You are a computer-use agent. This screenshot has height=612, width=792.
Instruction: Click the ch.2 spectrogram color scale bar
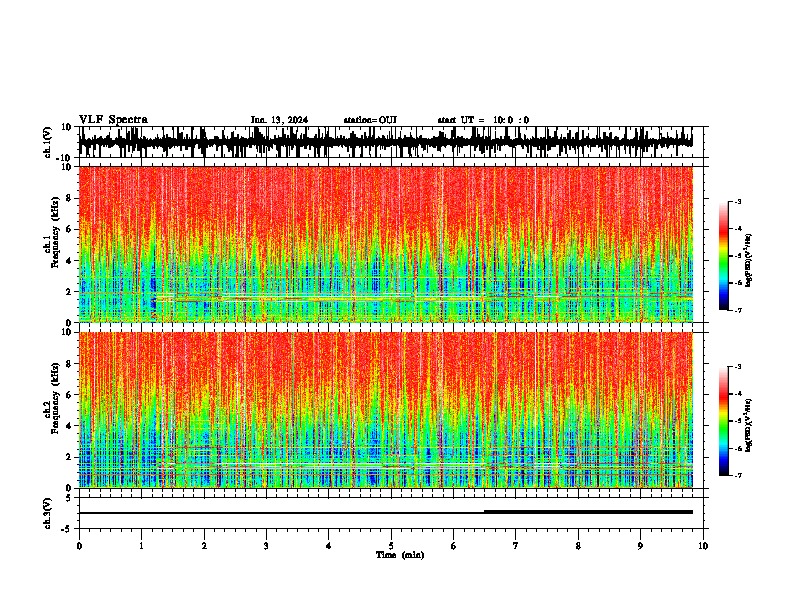pyautogui.click(x=723, y=421)
